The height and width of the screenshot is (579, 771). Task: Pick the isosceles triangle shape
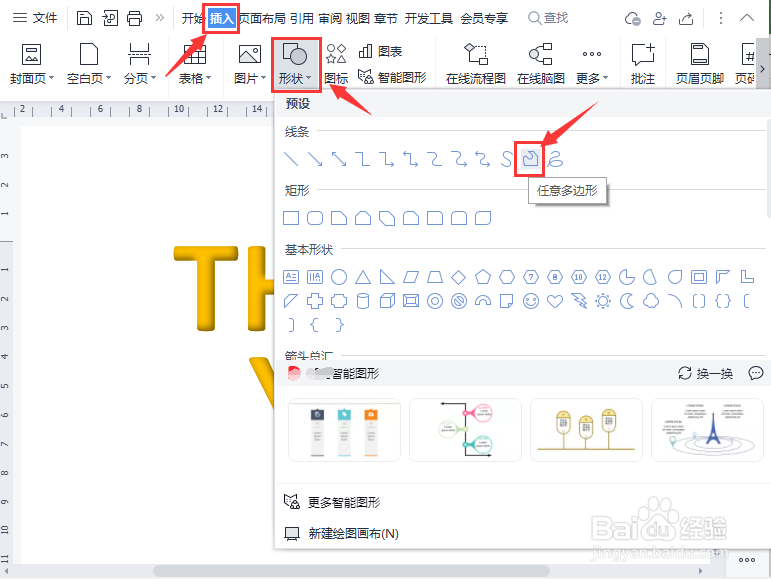363,277
